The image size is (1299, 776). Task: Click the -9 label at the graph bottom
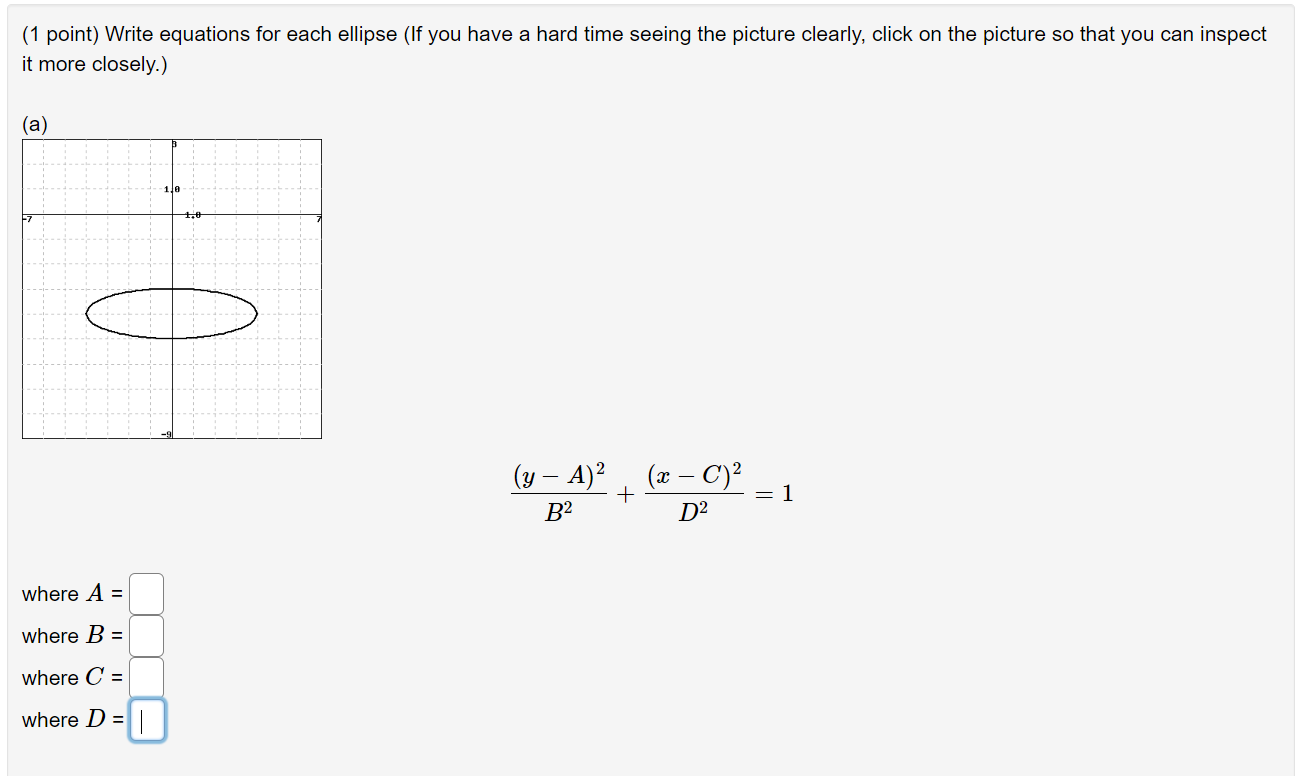click(x=168, y=433)
